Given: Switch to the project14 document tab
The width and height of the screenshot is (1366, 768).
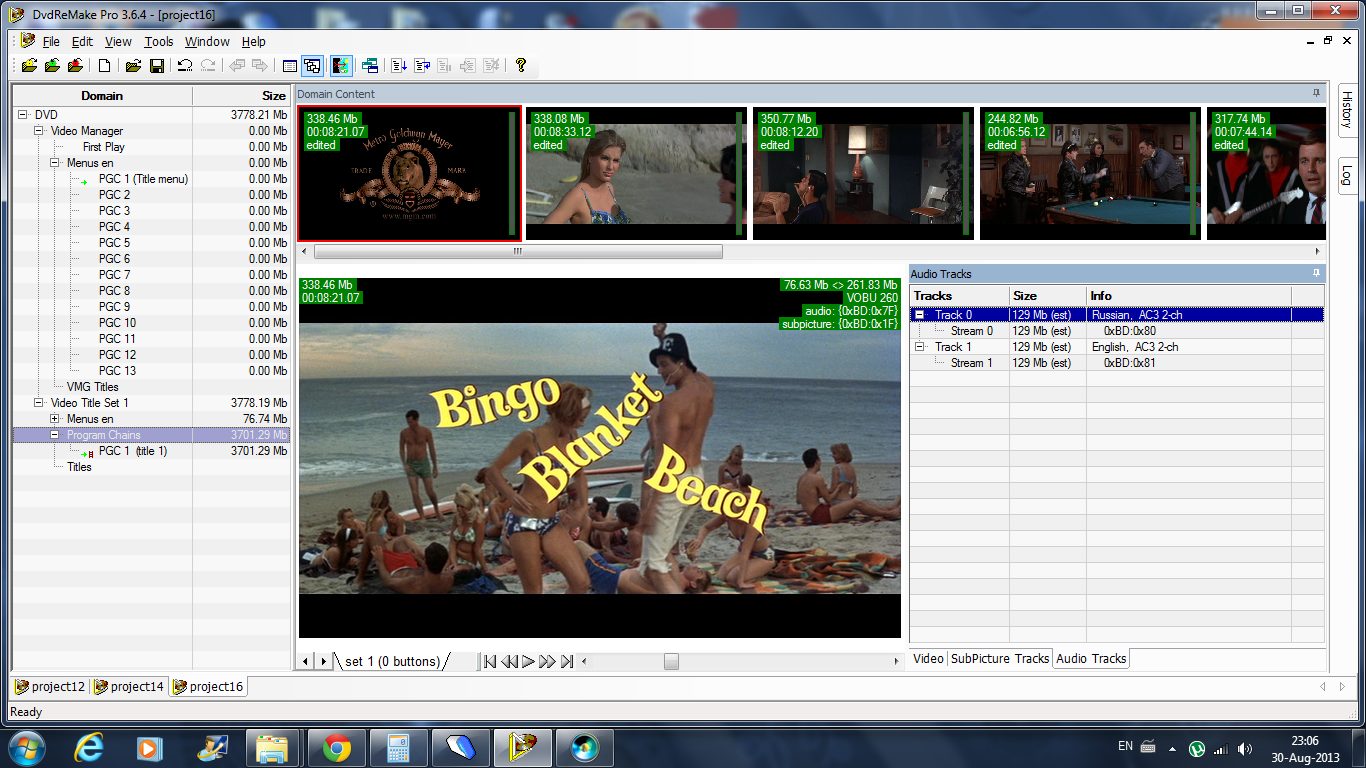Looking at the screenshot, I should pyautogui.click(x=129, y=687).
